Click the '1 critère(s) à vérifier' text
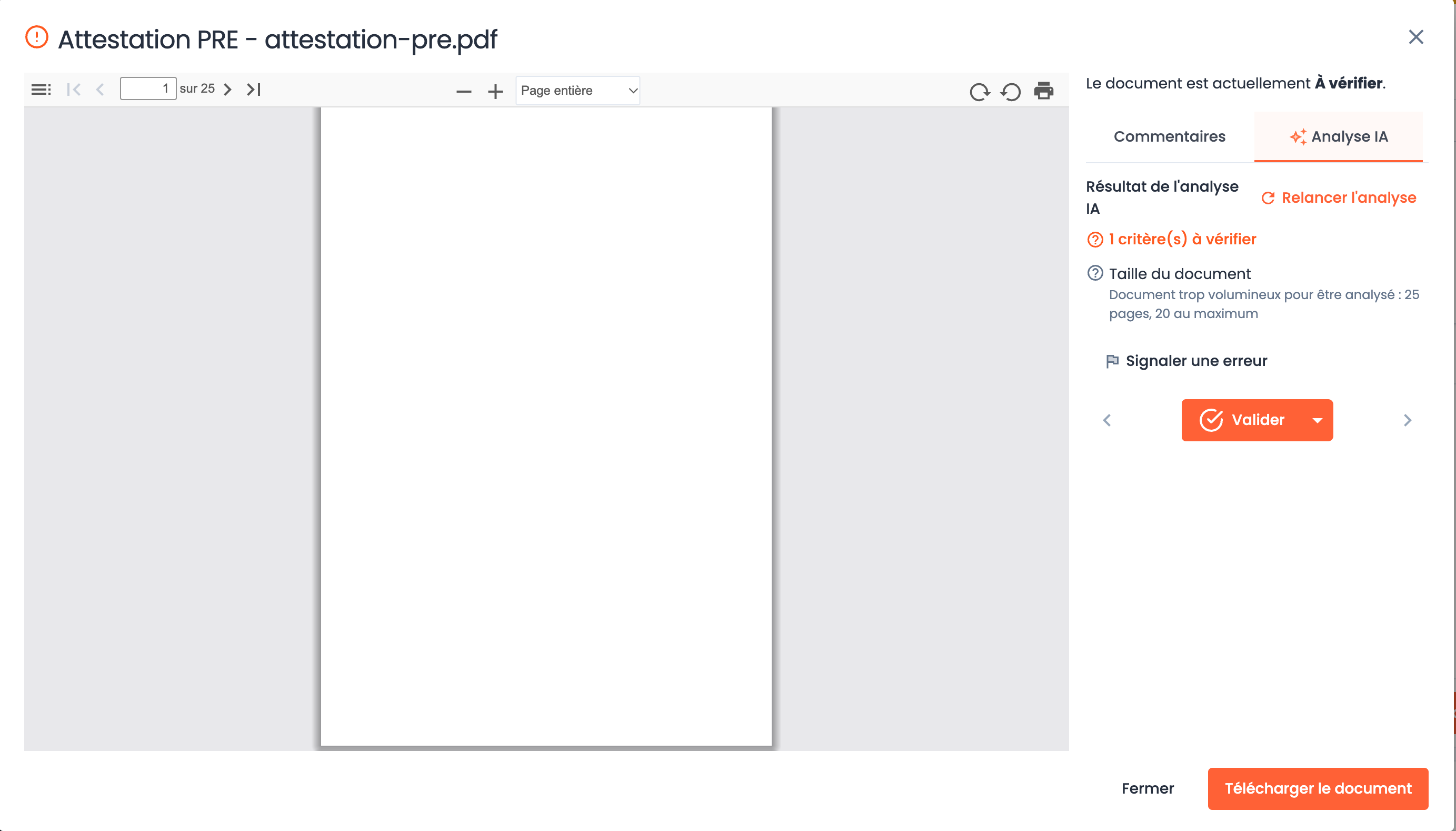 1182,239
